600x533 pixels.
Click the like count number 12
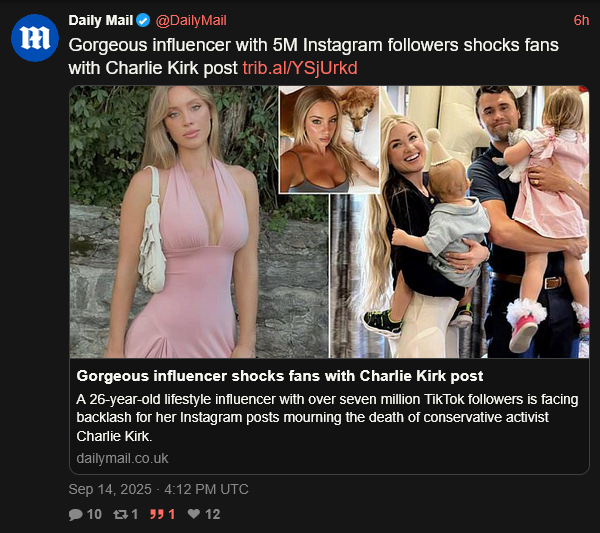213,514
